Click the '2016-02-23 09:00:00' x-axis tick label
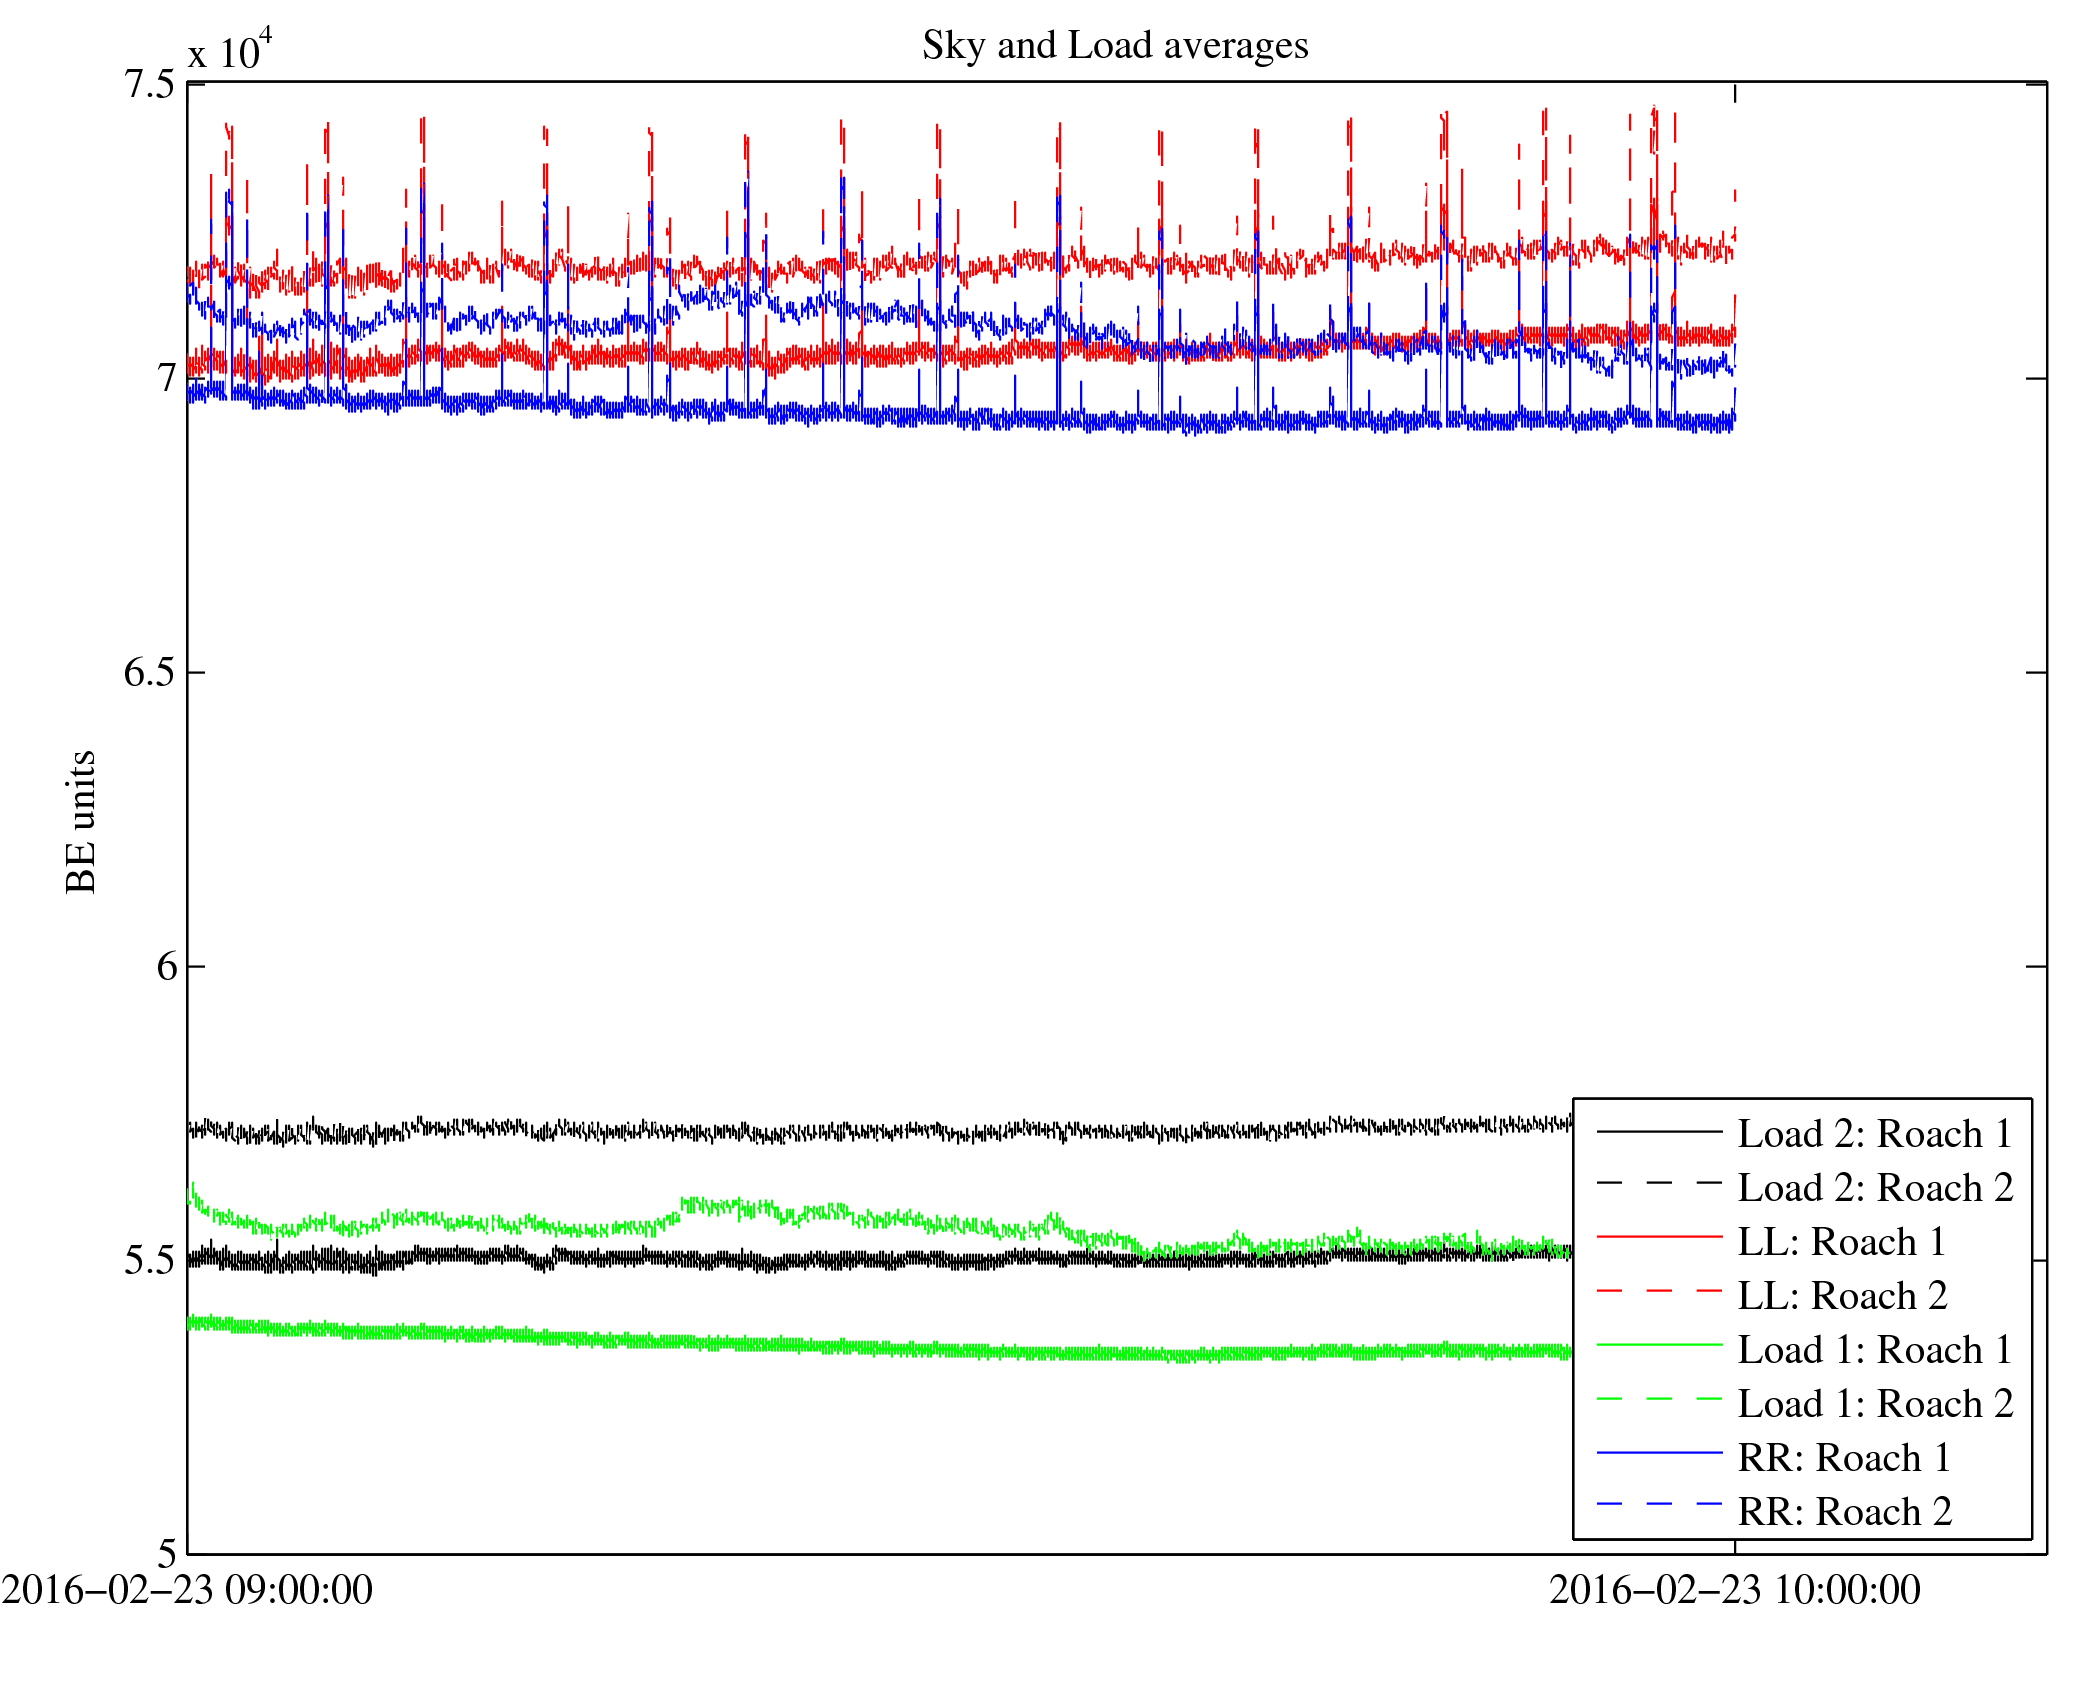The height and width of the screenshot is (1683, 2075). [187, 1590]
